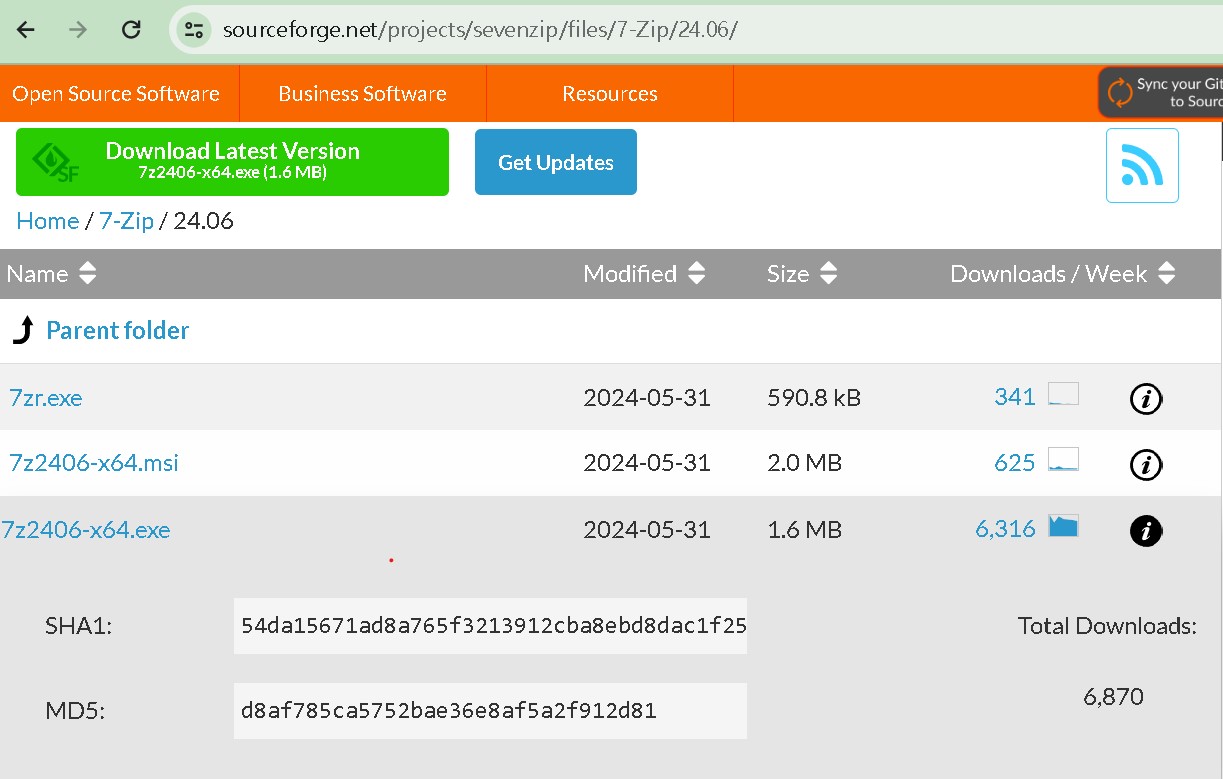
Task: Click the 24.06 breadcrumb text
Action: click(x=204, y=221)
